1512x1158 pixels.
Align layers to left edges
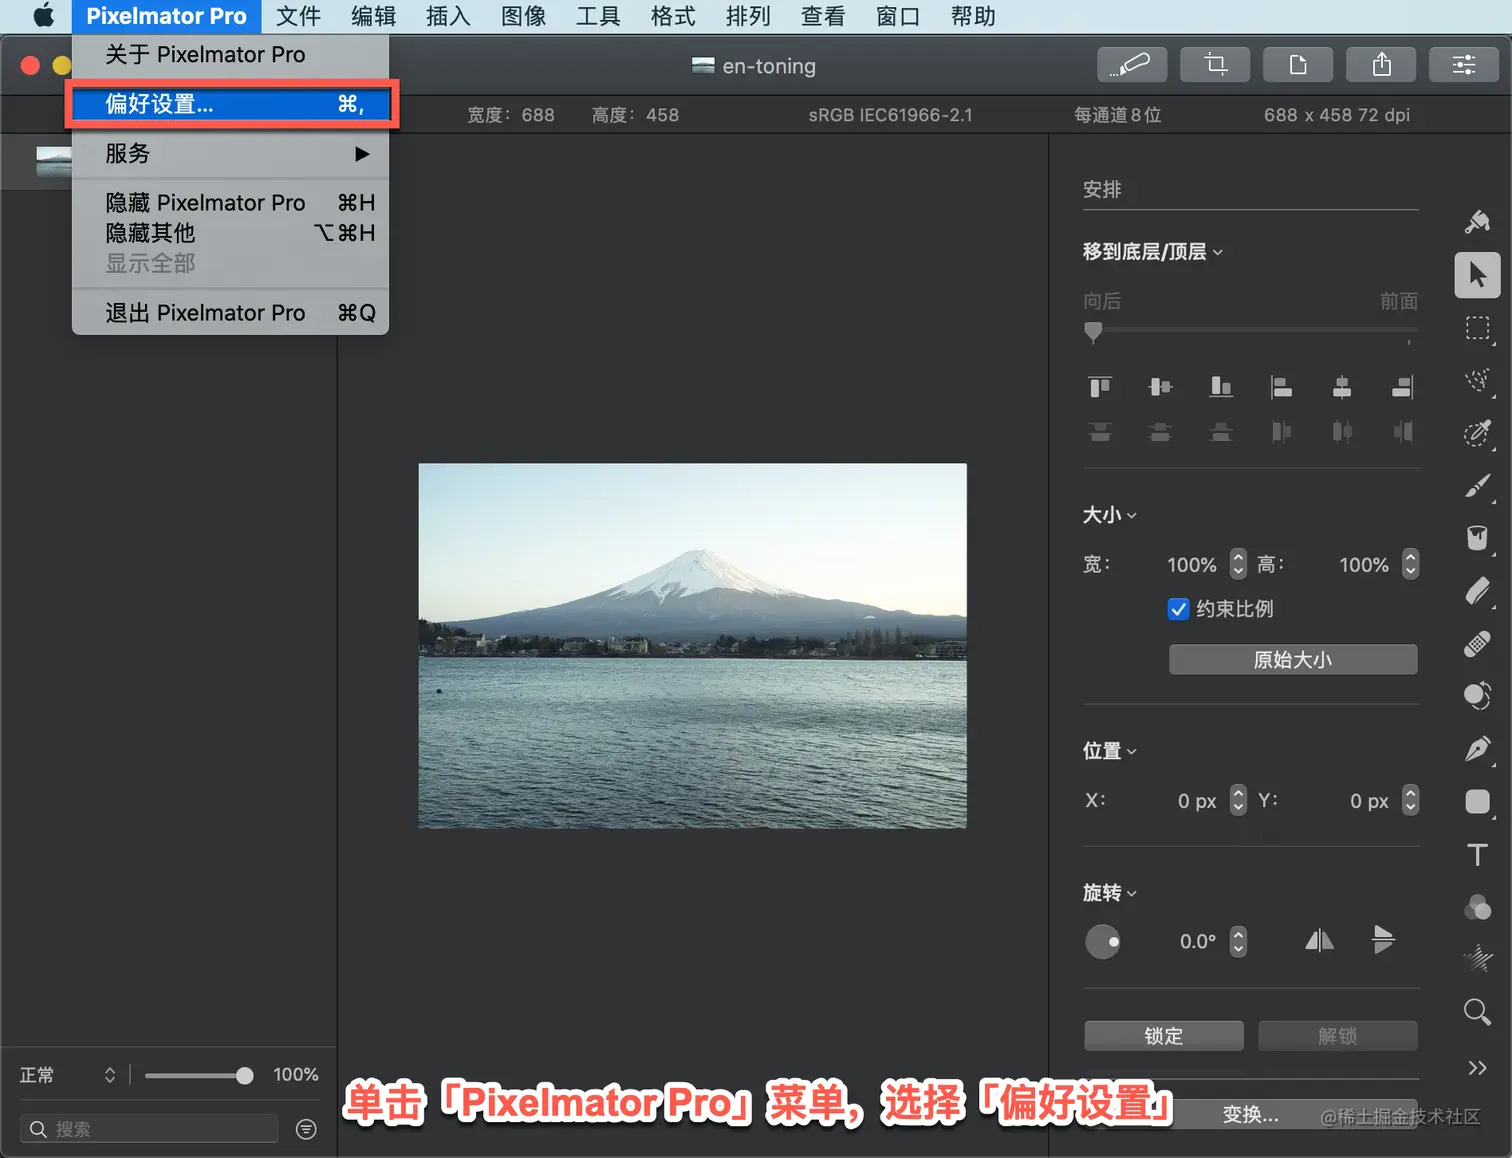click(x=1281, y=386)
